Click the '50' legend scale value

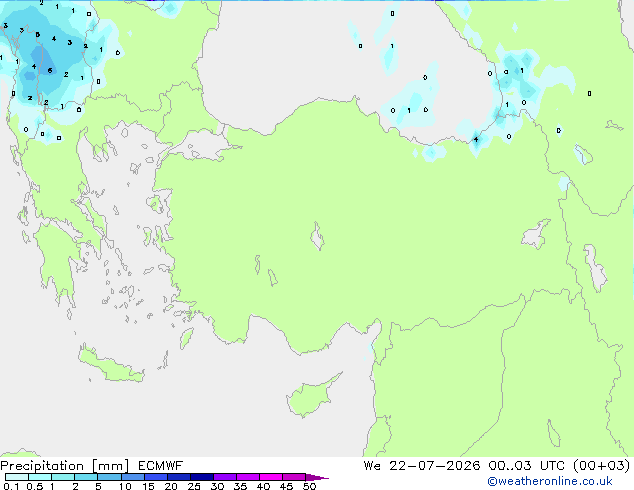point(310,486)
